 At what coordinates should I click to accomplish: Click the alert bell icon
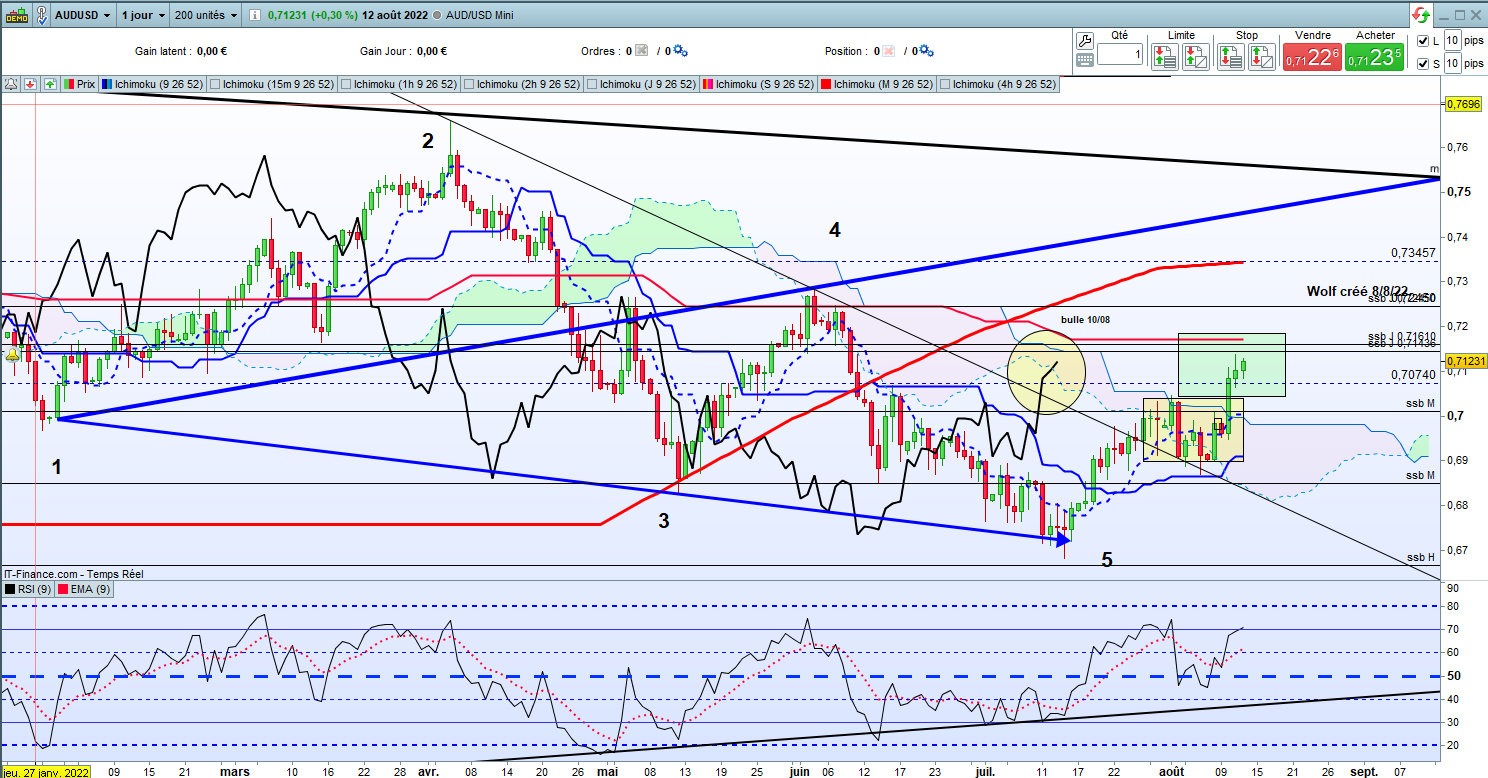coord(11,84)
